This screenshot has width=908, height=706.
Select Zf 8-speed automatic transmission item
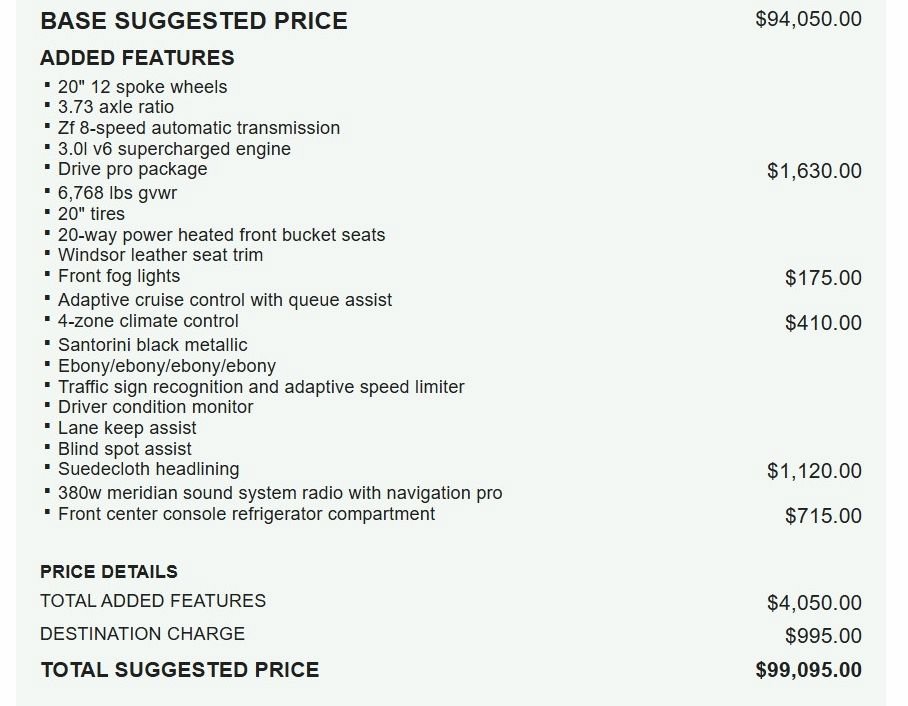pos(199,128)
